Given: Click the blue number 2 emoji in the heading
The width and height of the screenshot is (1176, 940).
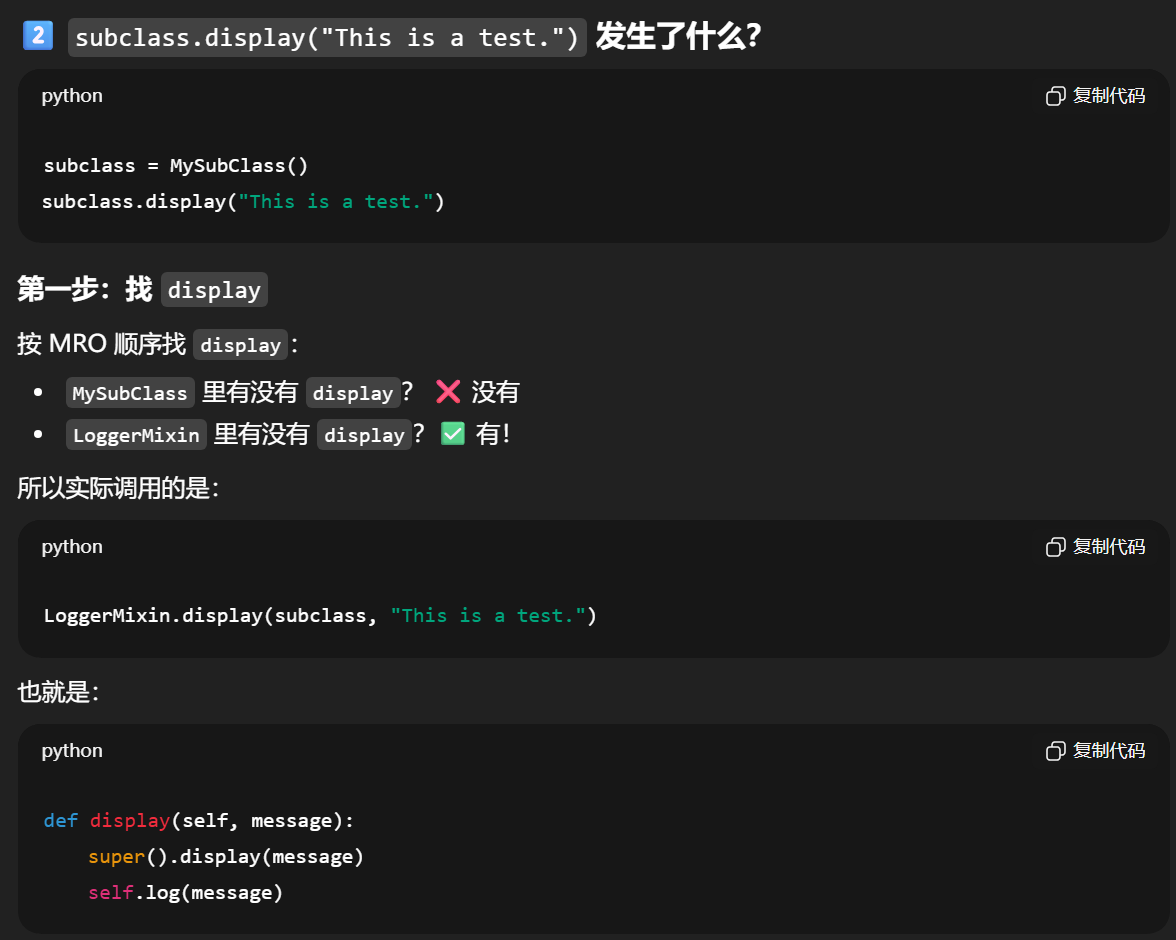Looking at the screenshot, I should pos(37,37).
